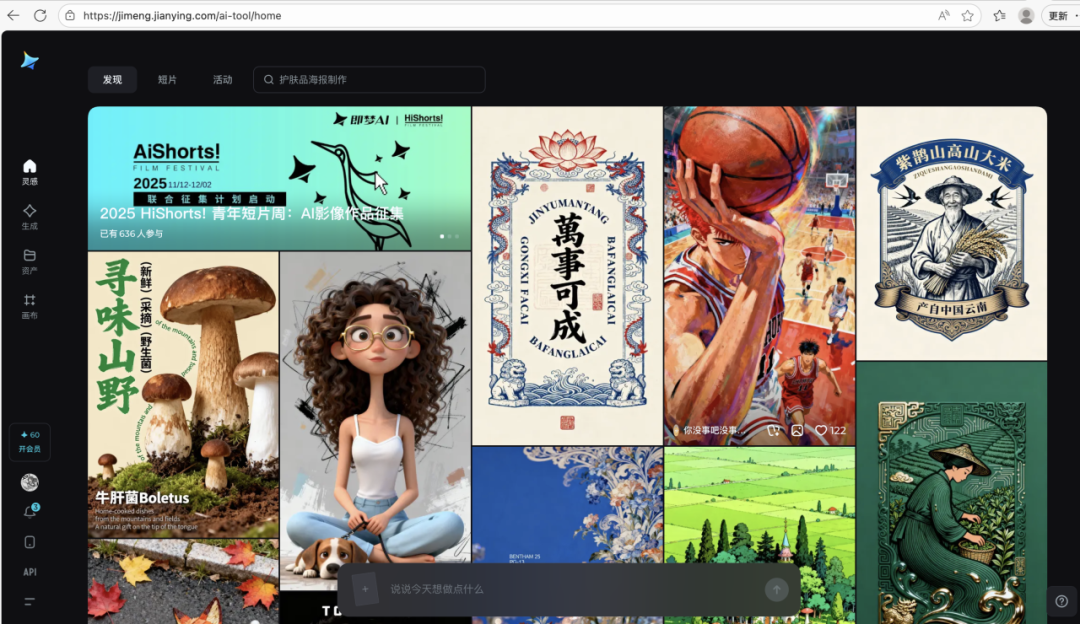Switch to the 短片 tab
This screenshot has height=624, width=1080.
tap(167, 79)
